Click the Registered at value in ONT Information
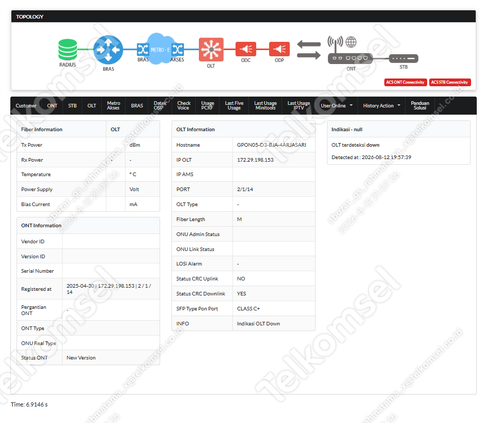The image size is (500, 423). pyautogui.click(x=109, y=289)
